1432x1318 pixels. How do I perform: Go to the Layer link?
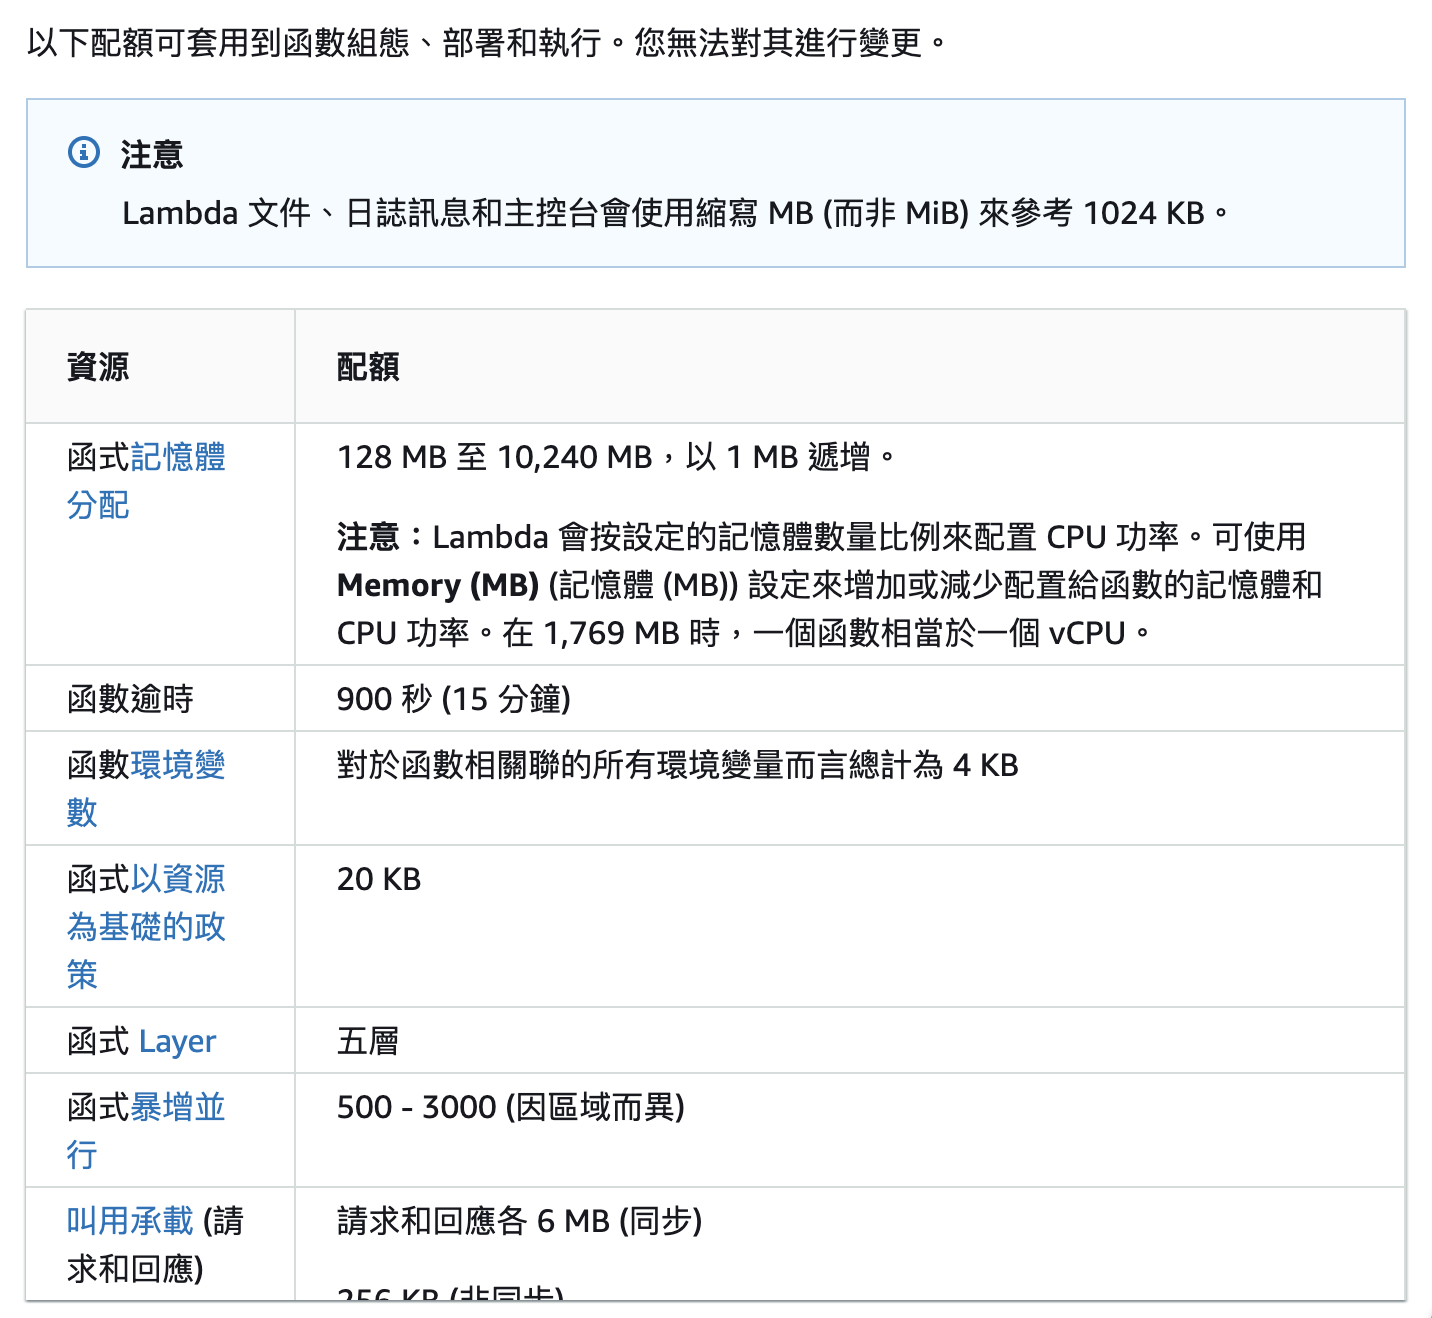coord(177,1042)
